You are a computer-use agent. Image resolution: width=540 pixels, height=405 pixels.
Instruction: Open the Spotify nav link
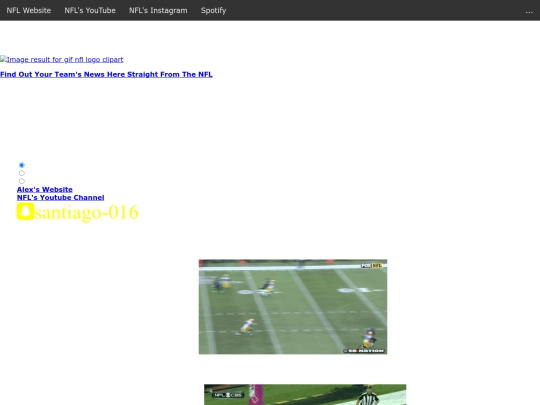point(214,10)
